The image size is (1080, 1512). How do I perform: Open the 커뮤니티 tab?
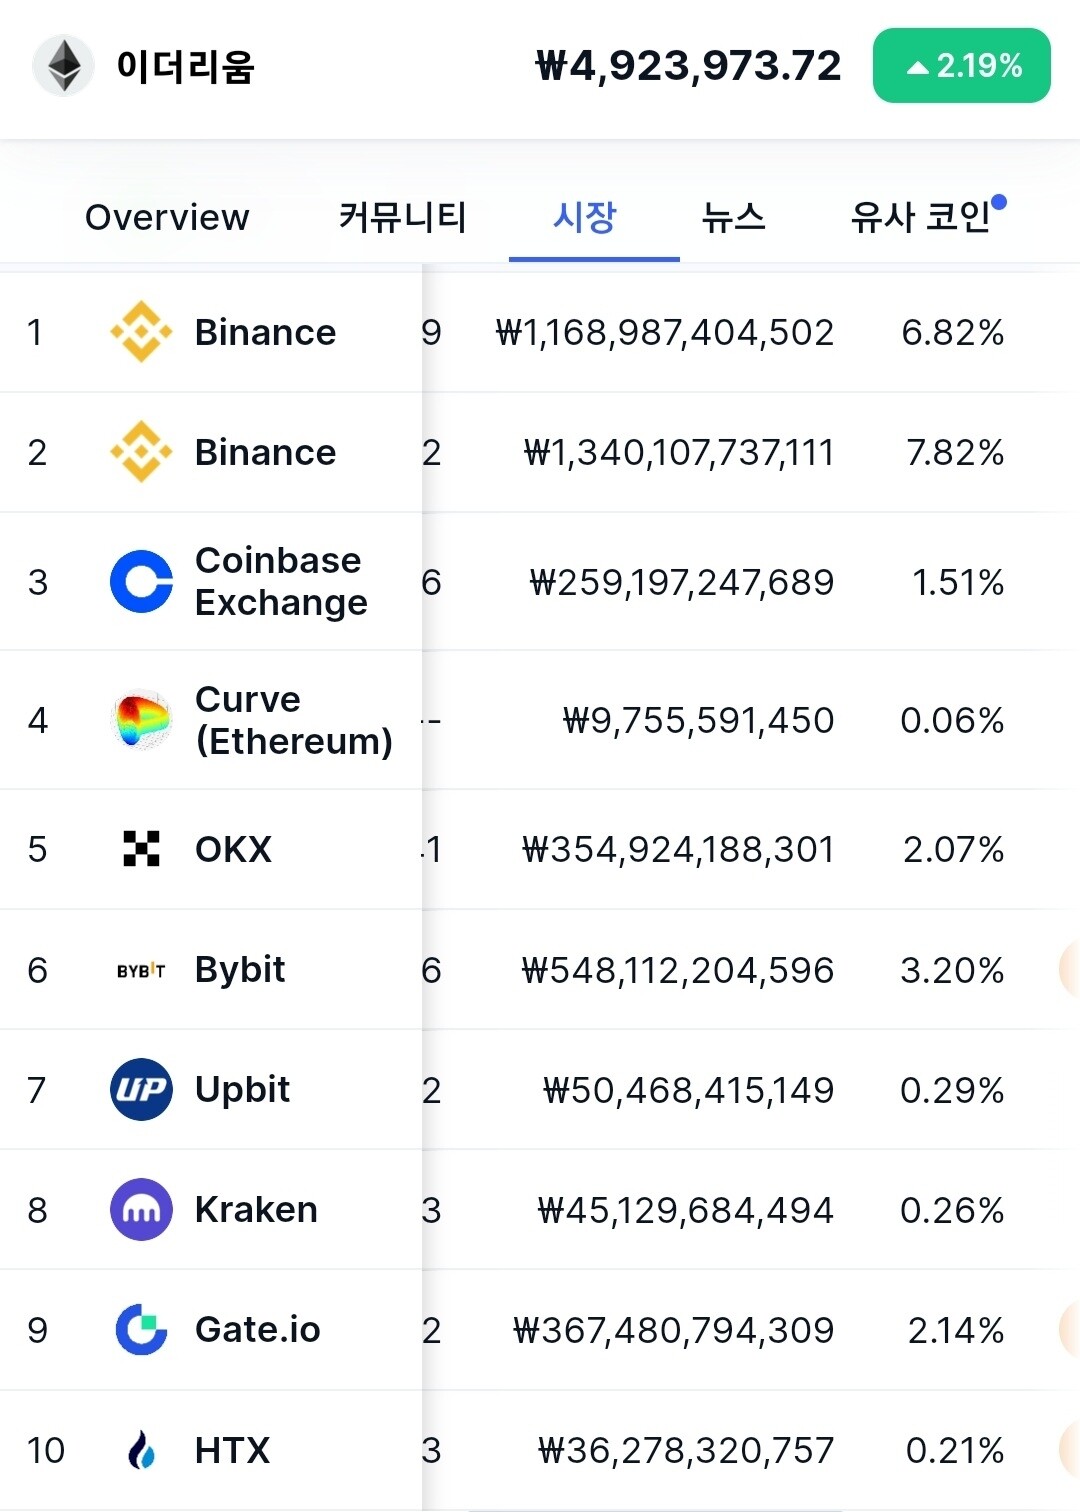tap(402, 217)
